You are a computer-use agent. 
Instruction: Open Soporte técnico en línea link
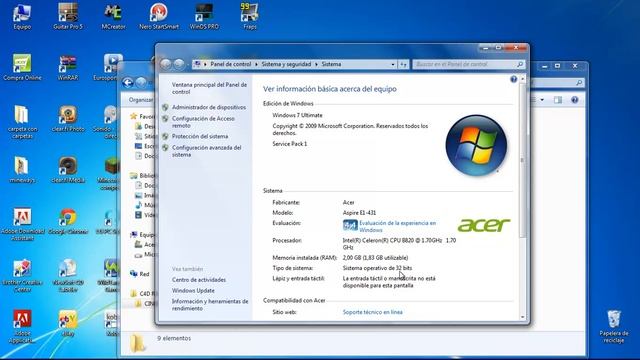(x=372, y=312)
